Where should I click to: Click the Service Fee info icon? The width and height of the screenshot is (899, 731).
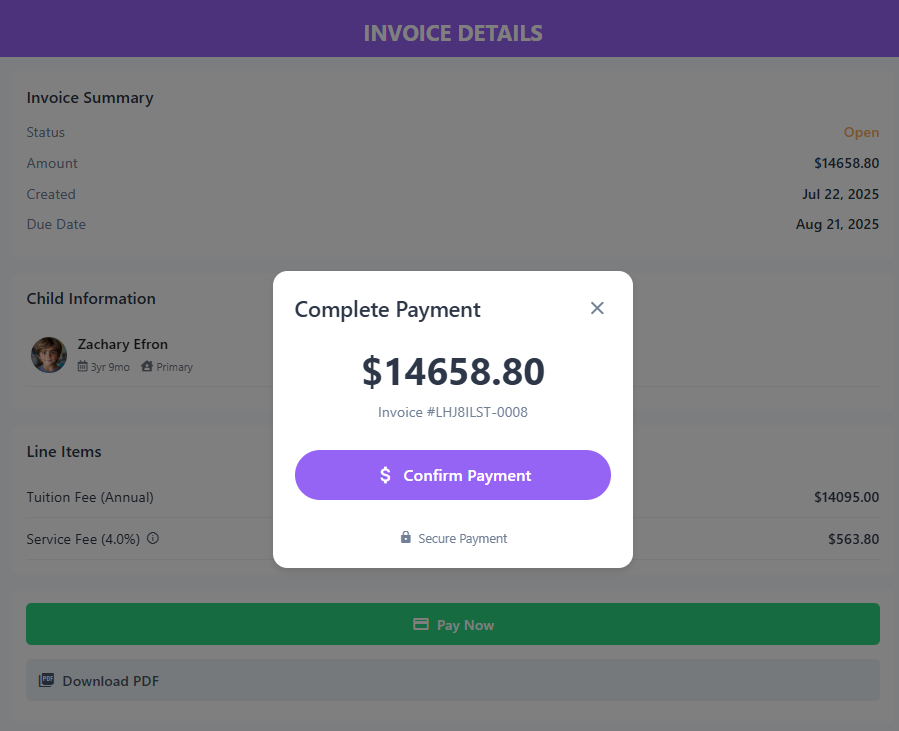[153, 538]
